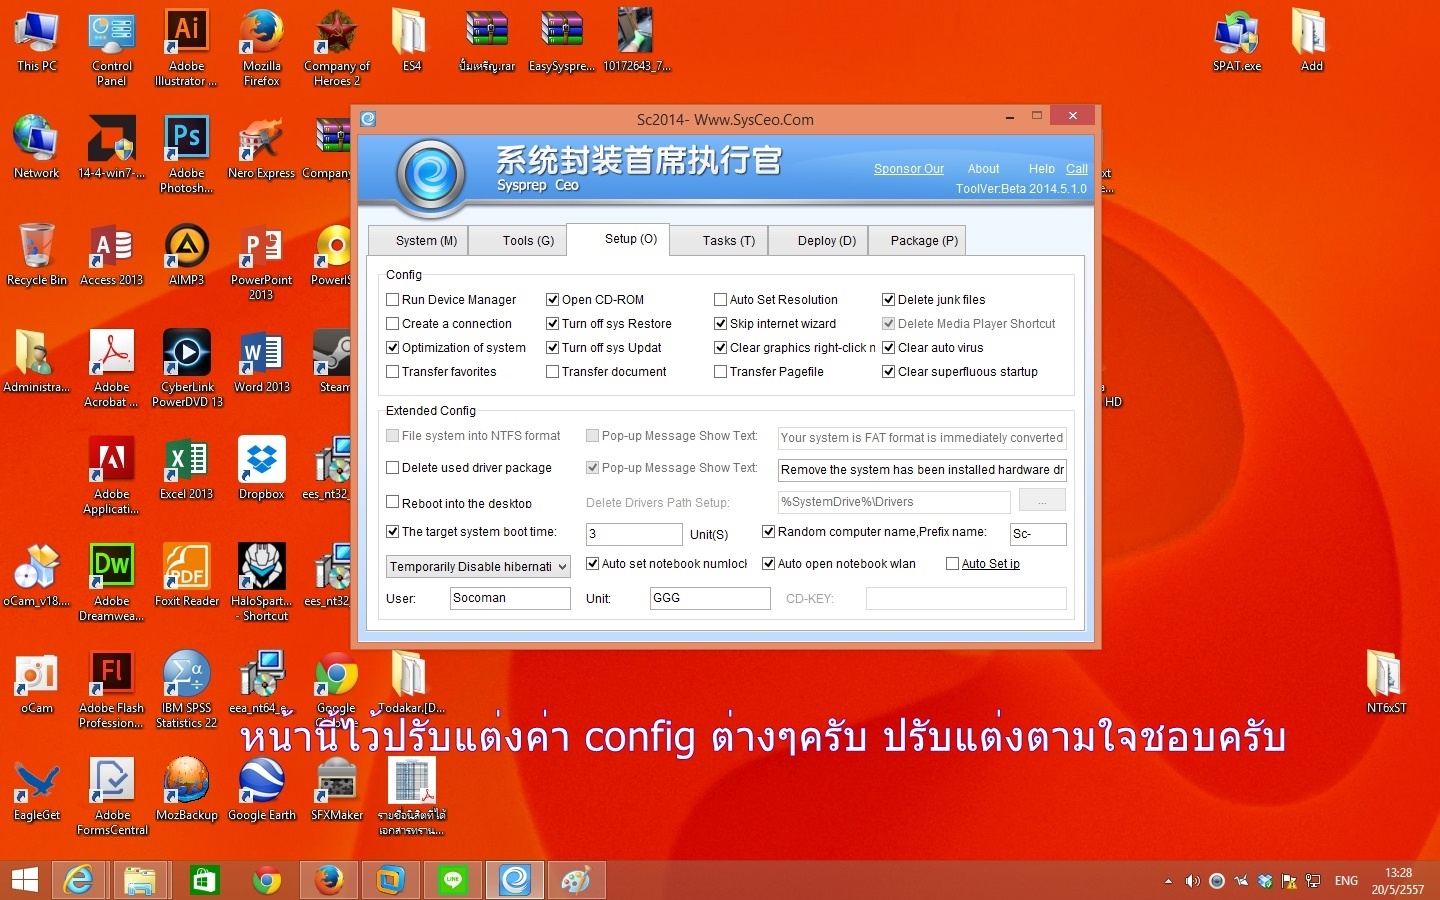
Task: Open Mozilla Firefox desktop shortcut
Action: click(261, 47)
